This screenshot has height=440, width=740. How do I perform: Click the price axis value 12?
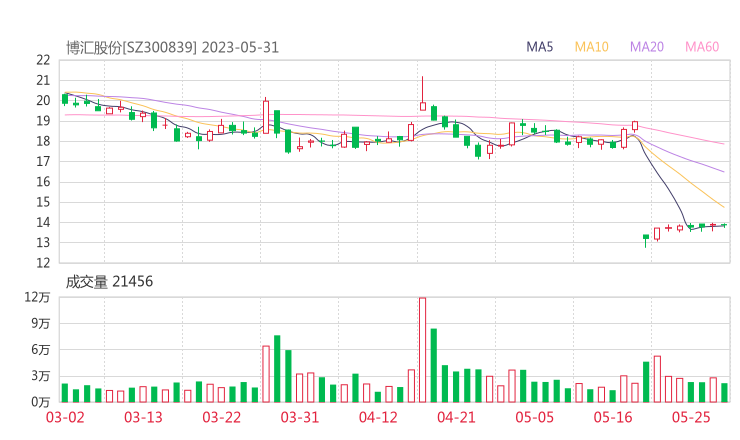[x=43, y=263]
